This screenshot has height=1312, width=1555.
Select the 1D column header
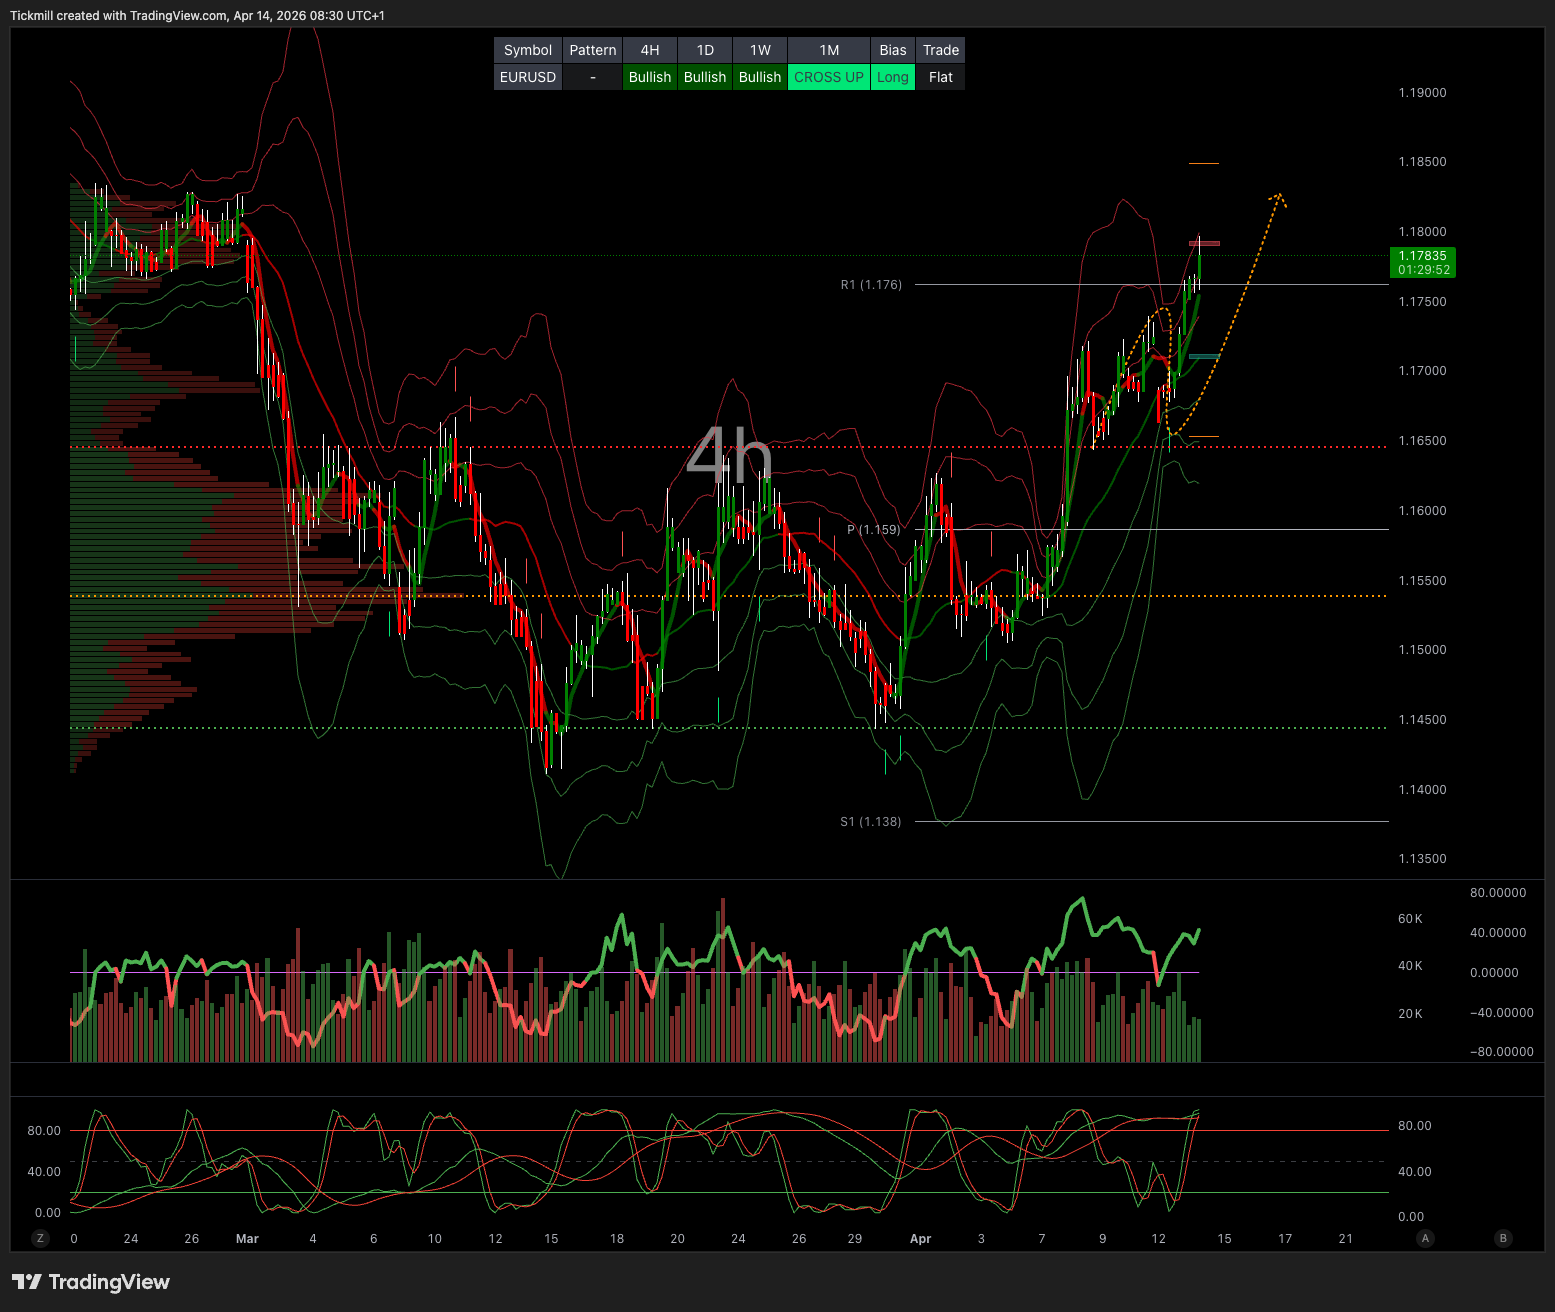(705, 50)
